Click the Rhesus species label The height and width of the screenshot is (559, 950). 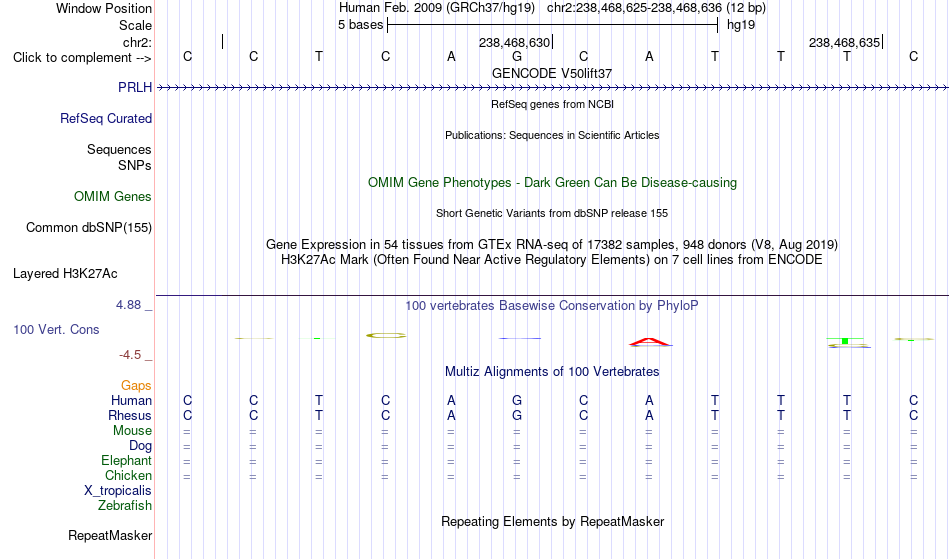(130, 415)
